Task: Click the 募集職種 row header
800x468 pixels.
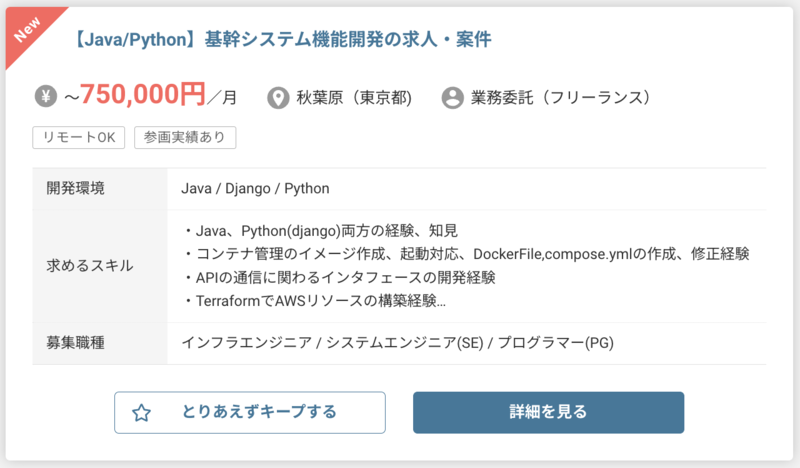Action: [x=76, y=343]
